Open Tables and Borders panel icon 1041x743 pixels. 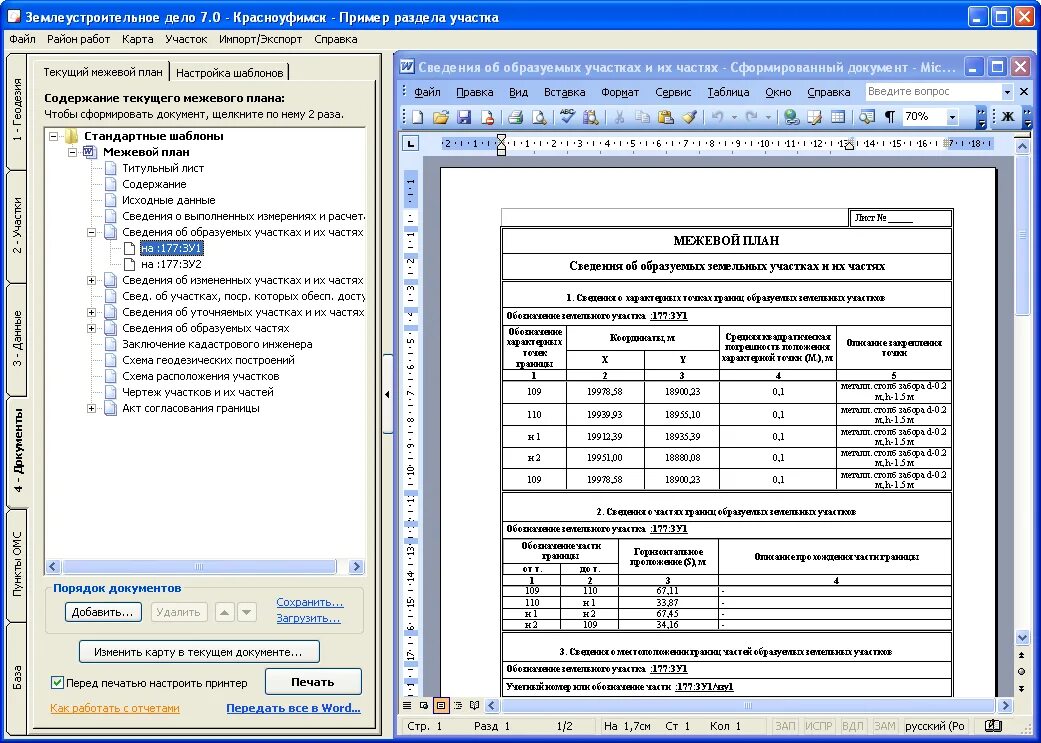coord(815,117)
